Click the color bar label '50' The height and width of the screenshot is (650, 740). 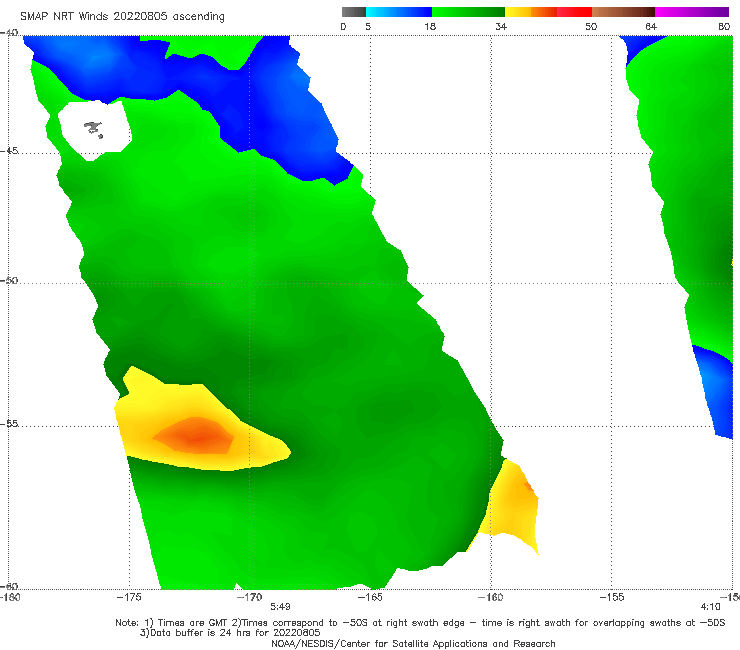point(591,27)
